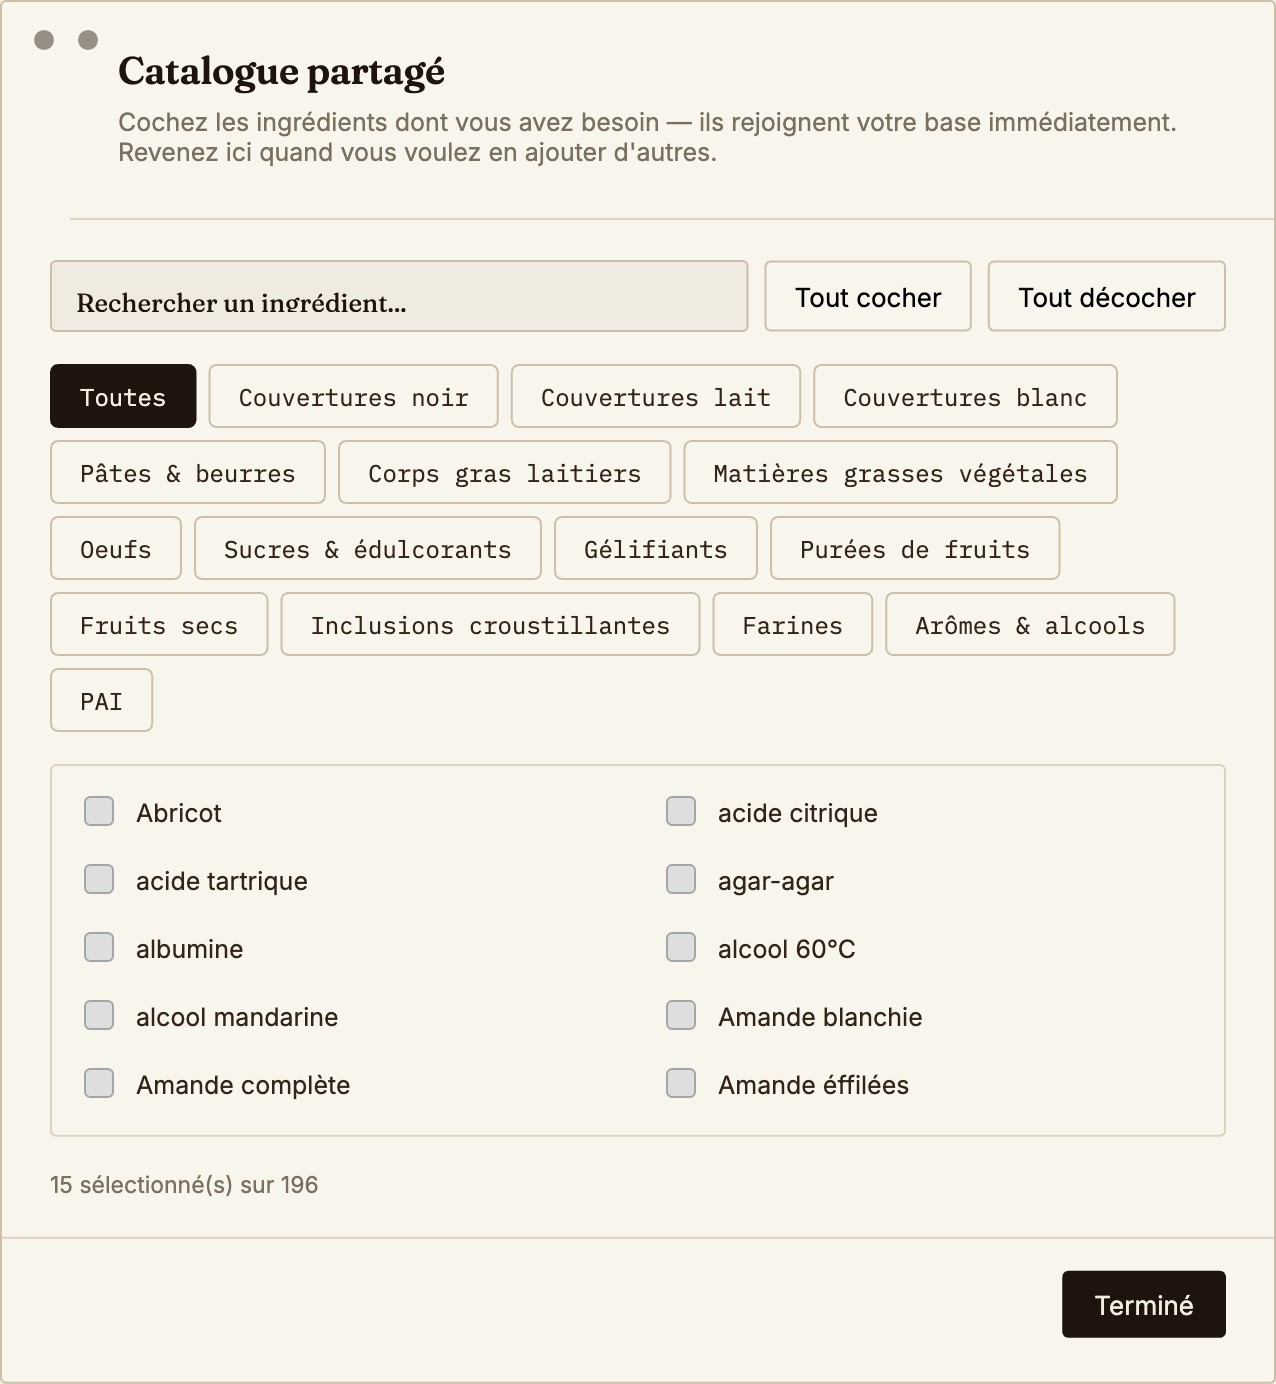Filter by Inclusions croustillantes
Screen dimensions: 1276x1384
click(490, 624)
